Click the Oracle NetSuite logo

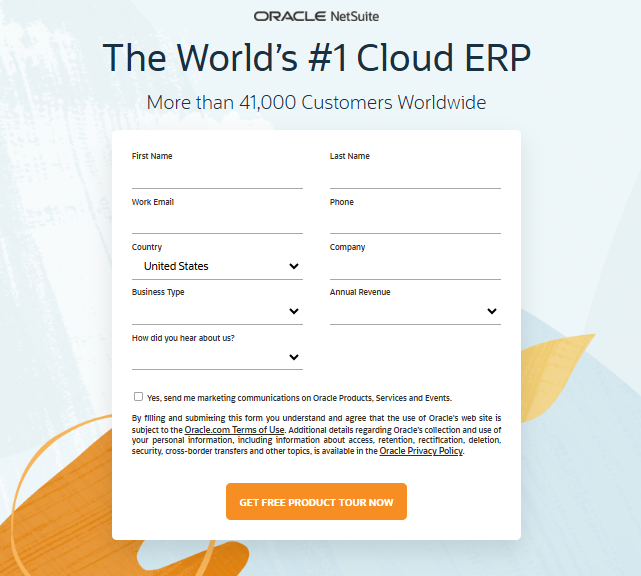point(316,16)
